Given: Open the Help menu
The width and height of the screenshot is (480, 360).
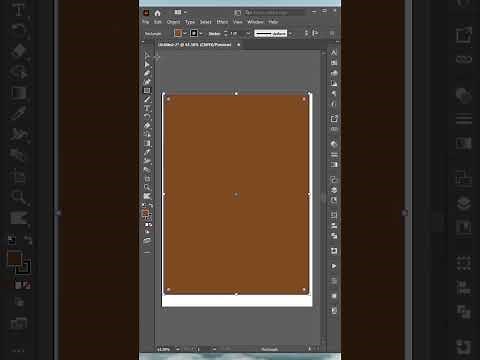Looking at the screenshot, I should pyautogui.click(x=273, y=22).
